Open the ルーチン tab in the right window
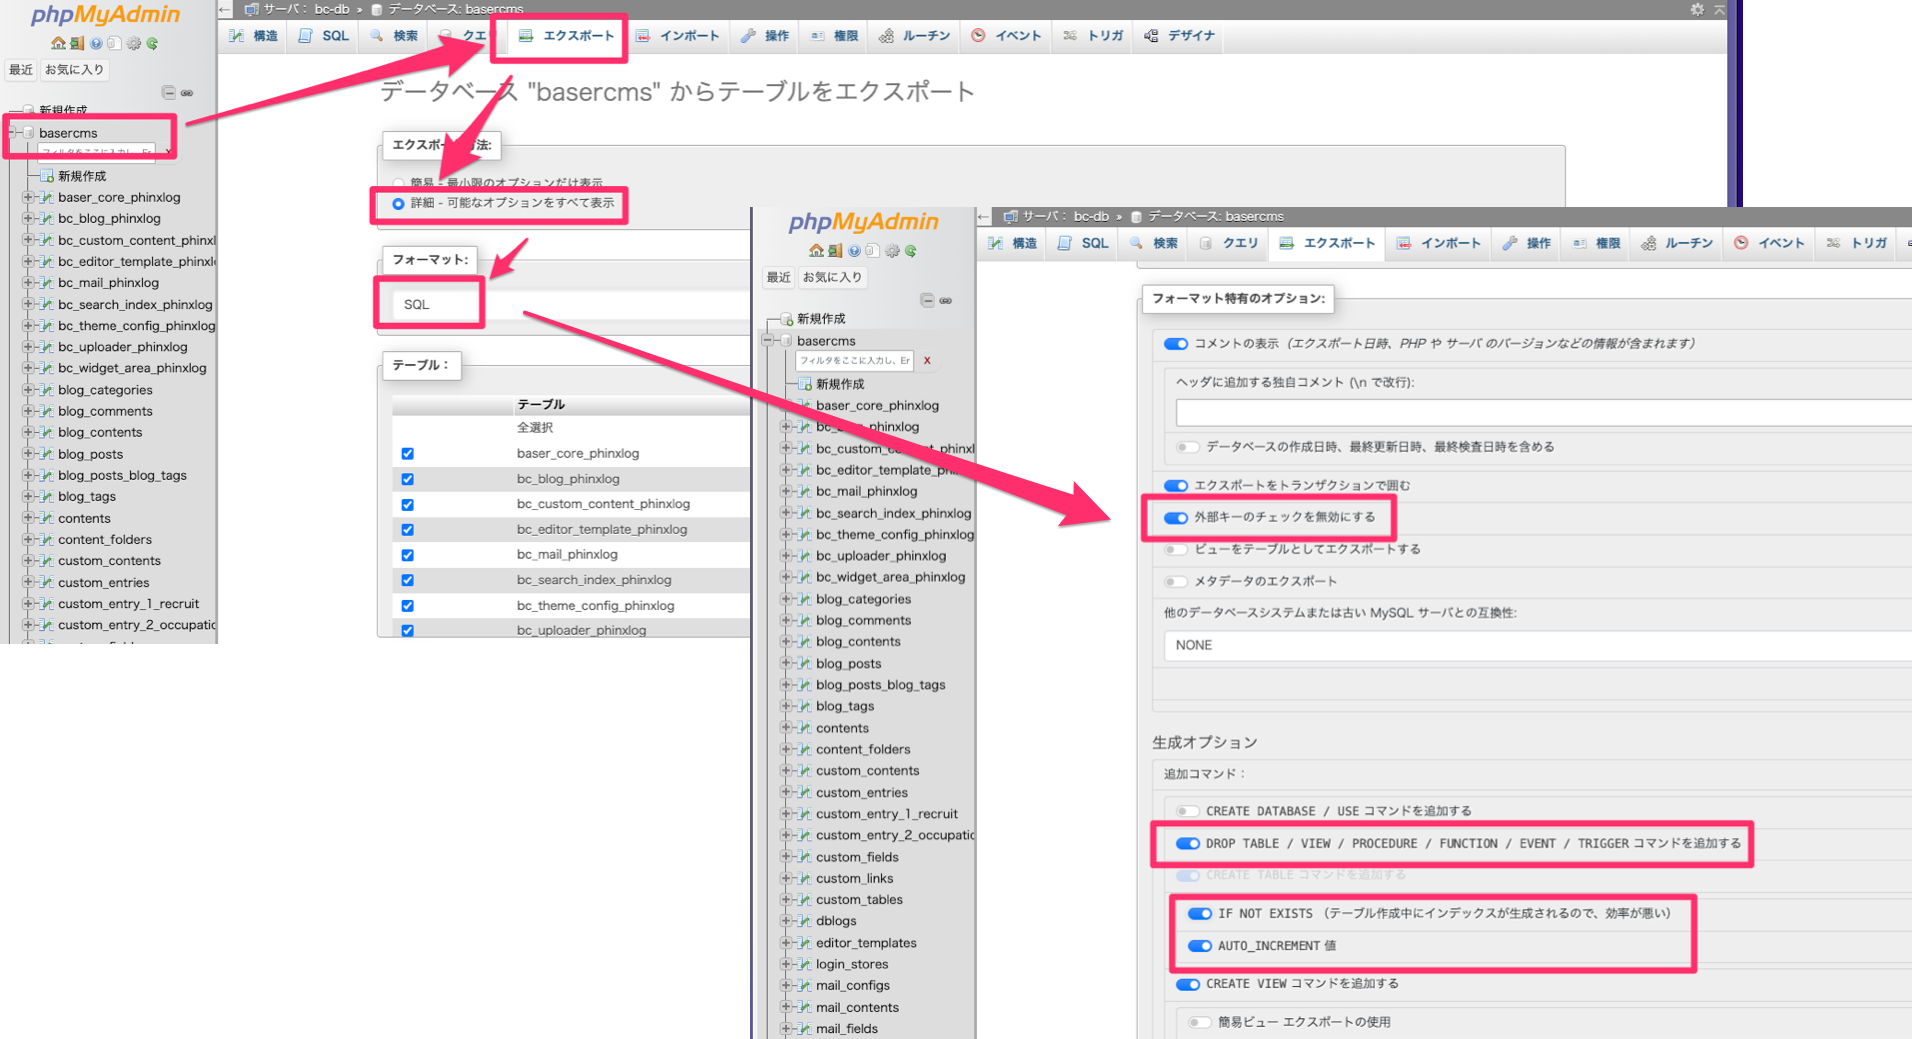Image resolution: width=1912 pixels, height=1039 pixels. 1677,244
